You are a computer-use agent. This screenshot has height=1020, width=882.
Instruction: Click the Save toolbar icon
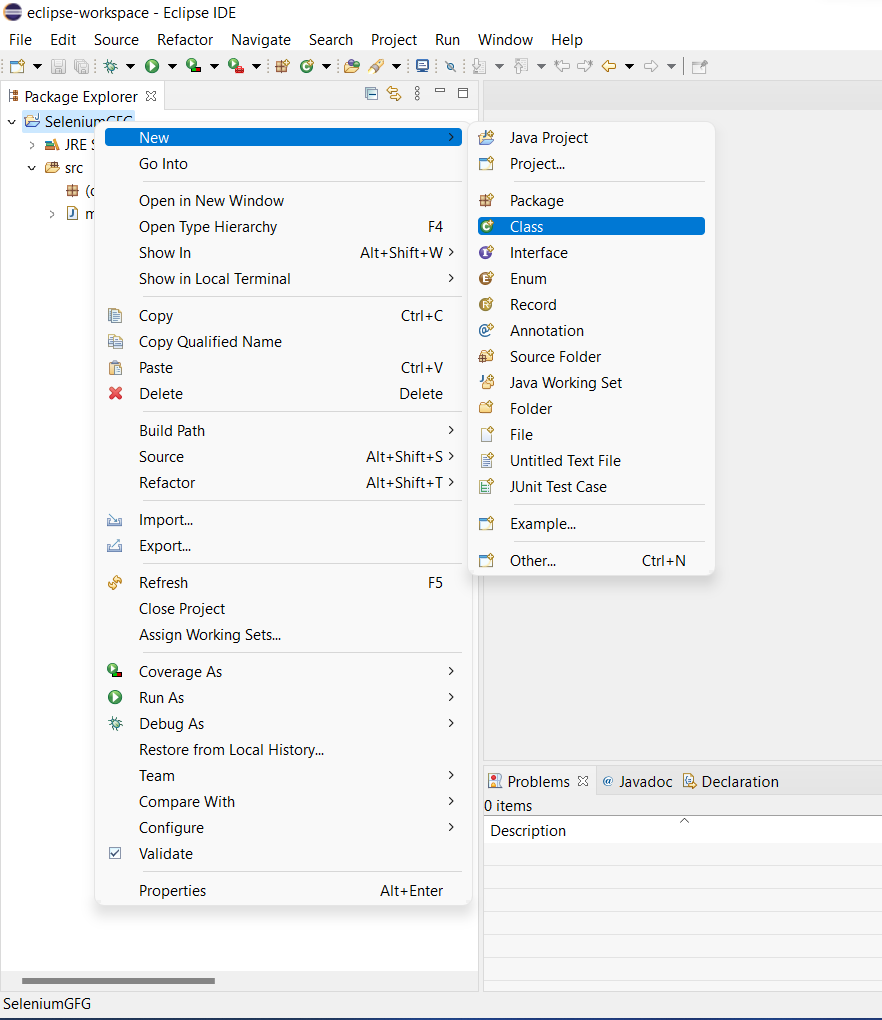59,66
